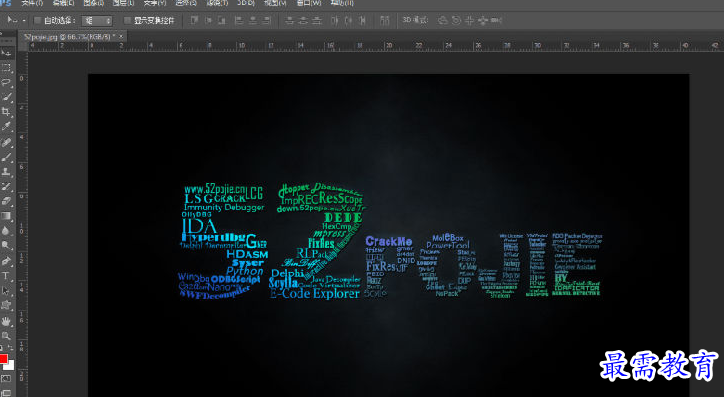The width and height of the screenshot is (724, 397).
Task: Select the Clone Stamp tool
Action: click(6, 171)
